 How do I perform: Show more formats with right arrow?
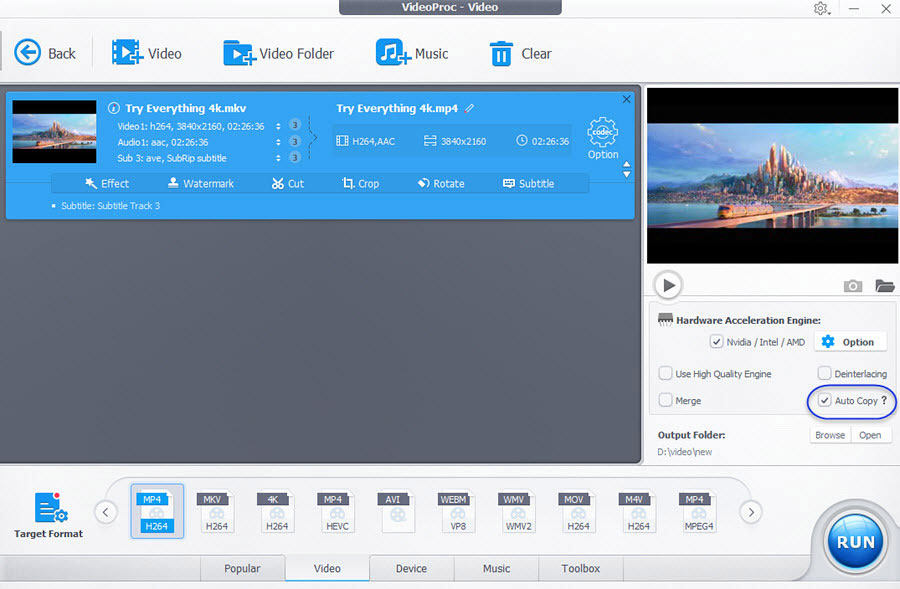pyautogui.click(x=751, y=512)
